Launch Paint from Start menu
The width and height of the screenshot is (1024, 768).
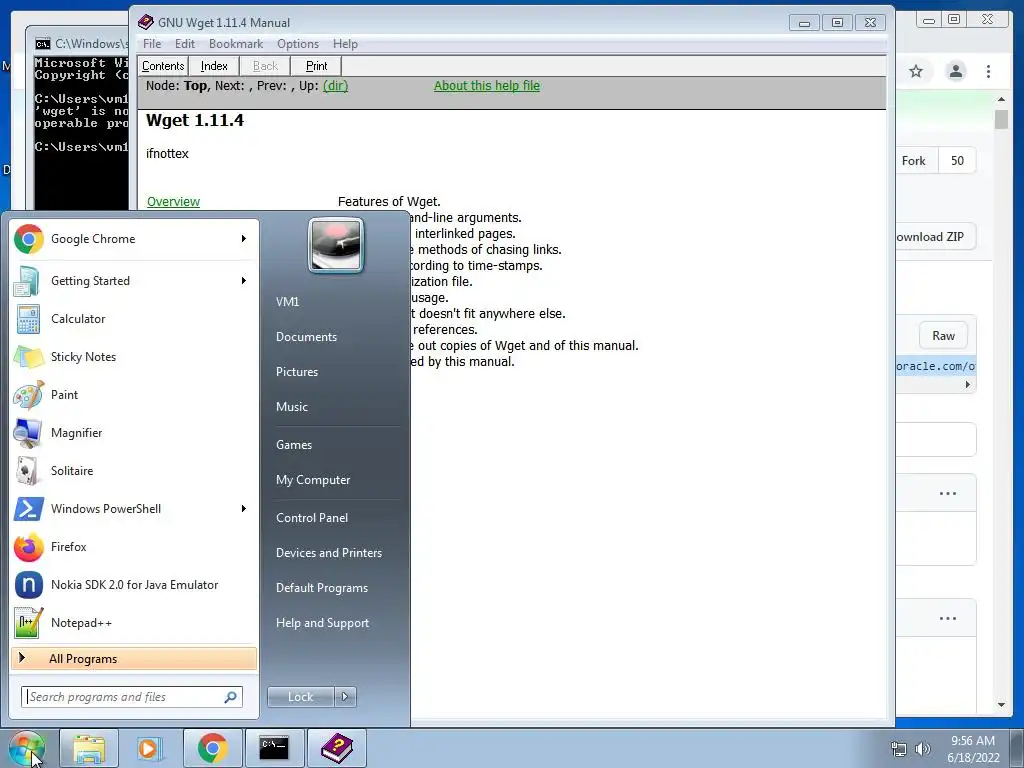131,394
